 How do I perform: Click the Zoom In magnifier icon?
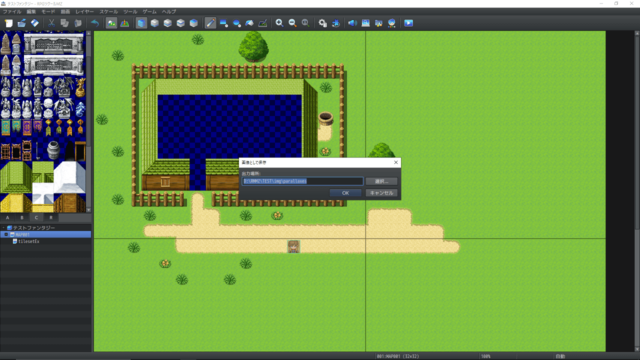click(279, 23)
